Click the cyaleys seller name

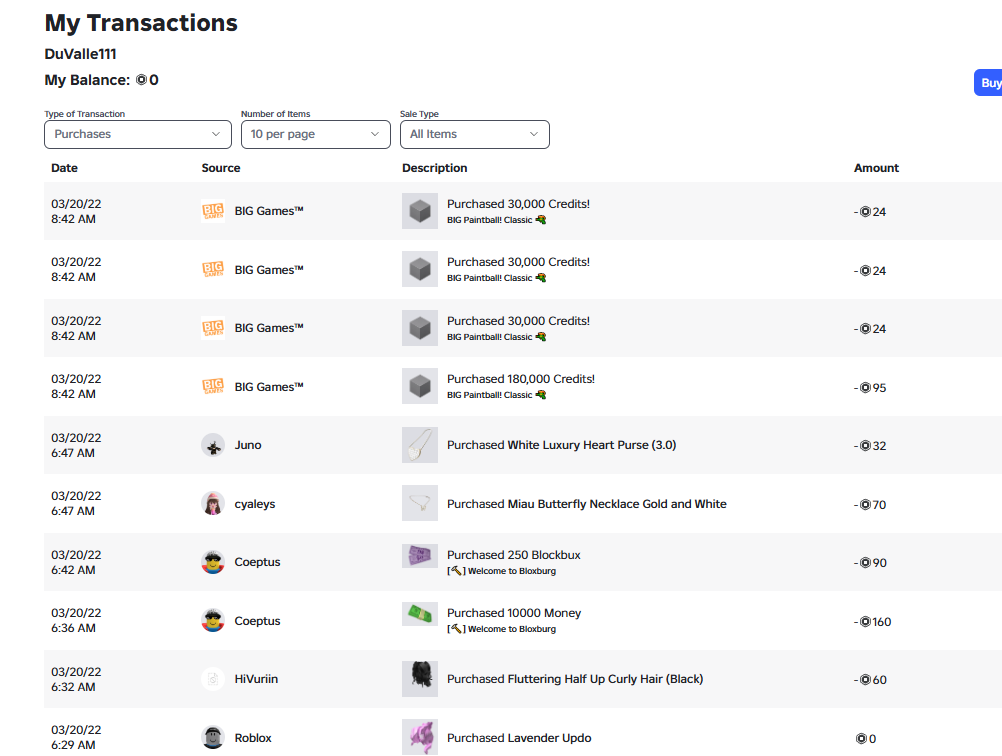point(255,504)
